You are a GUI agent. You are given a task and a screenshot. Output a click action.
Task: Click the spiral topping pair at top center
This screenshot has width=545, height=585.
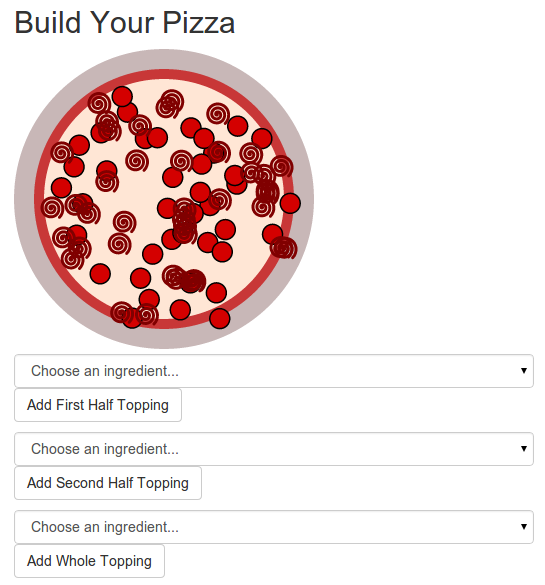click(x=170, y=103)
